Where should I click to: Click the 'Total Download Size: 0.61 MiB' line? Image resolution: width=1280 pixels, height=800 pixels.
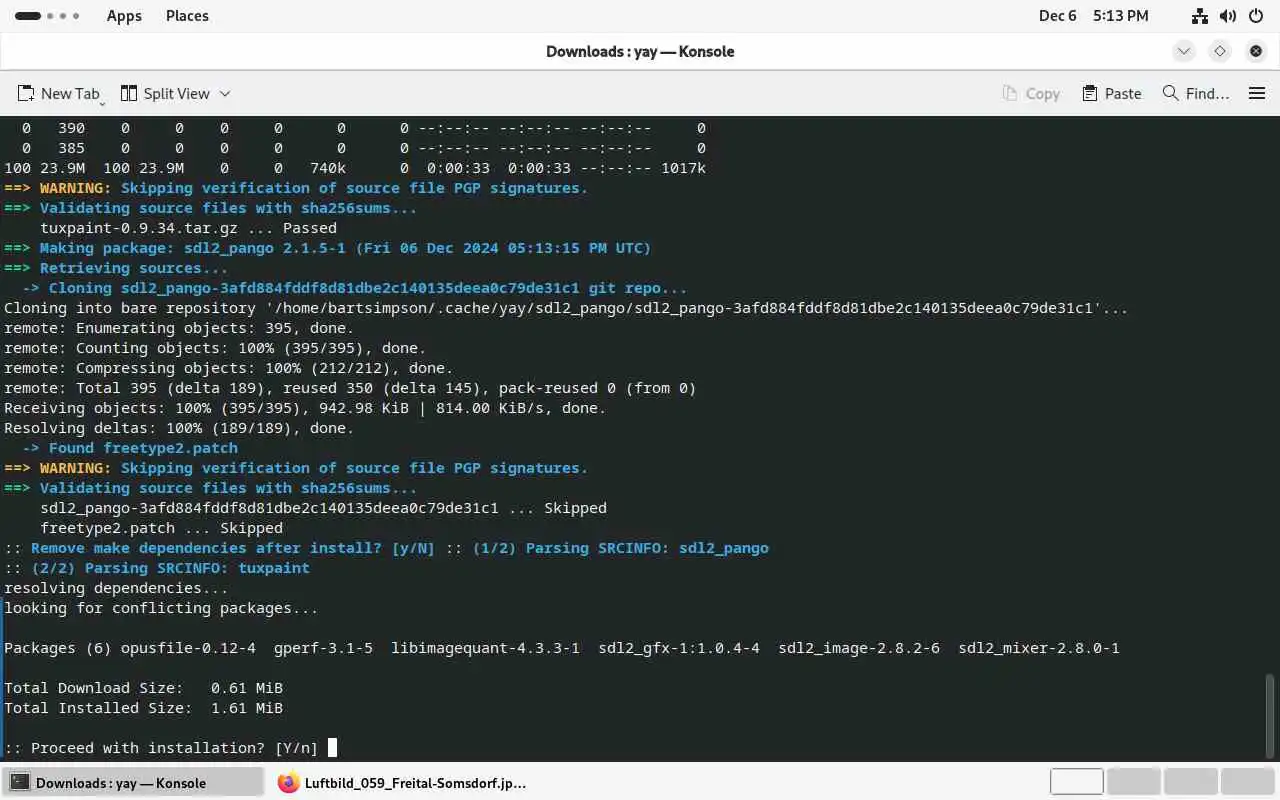143,688
